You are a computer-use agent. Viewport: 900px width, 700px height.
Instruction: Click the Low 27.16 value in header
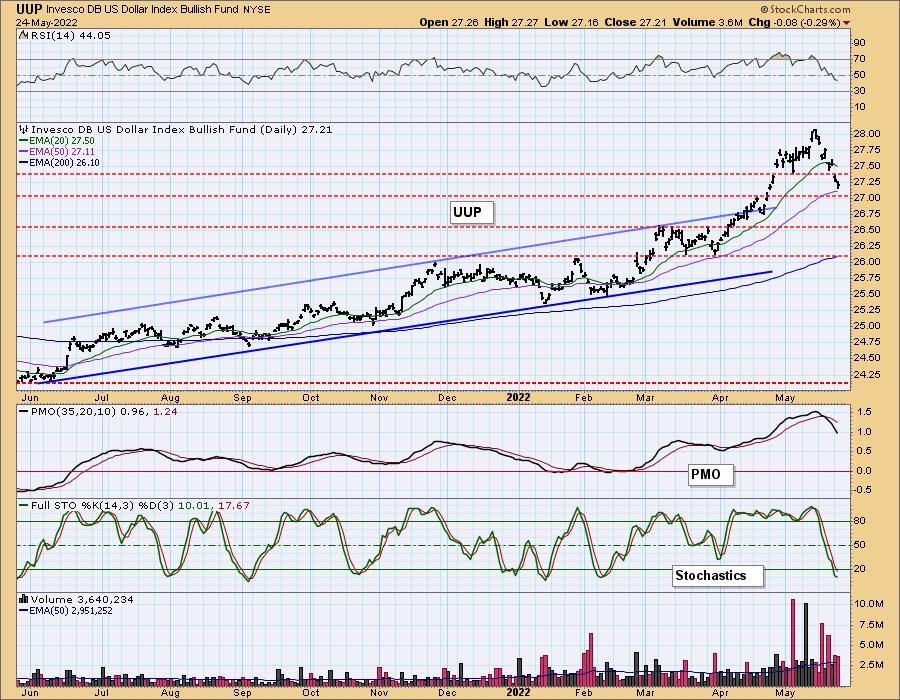[571, 22]
